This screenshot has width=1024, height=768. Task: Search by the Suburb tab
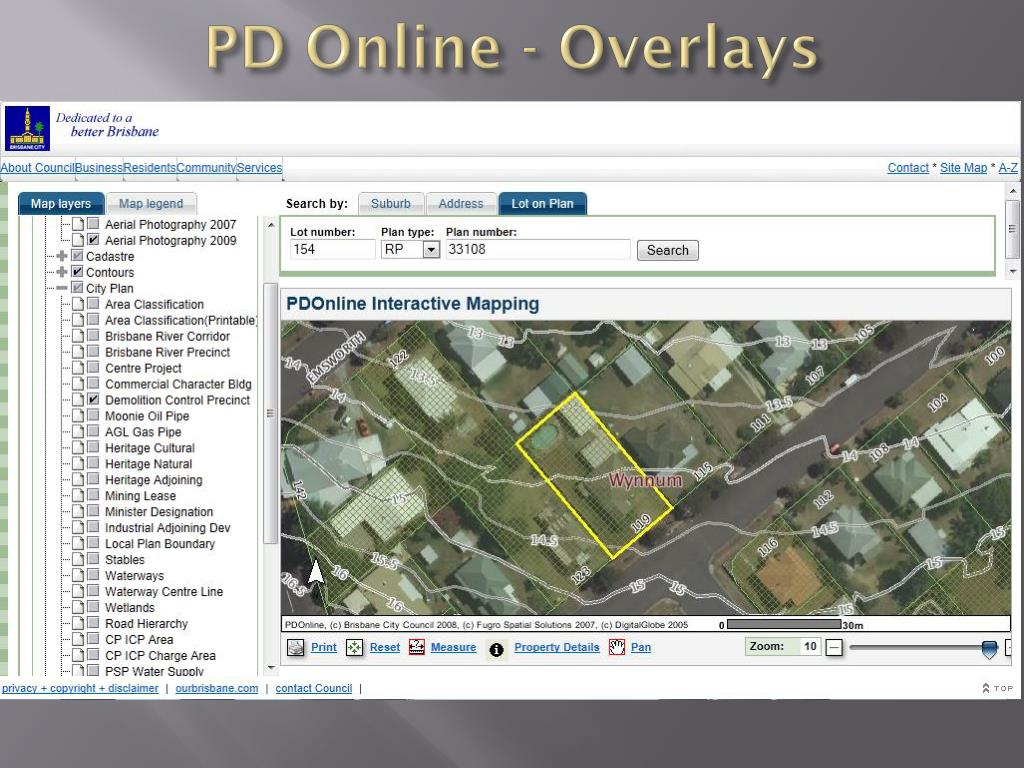391,204
